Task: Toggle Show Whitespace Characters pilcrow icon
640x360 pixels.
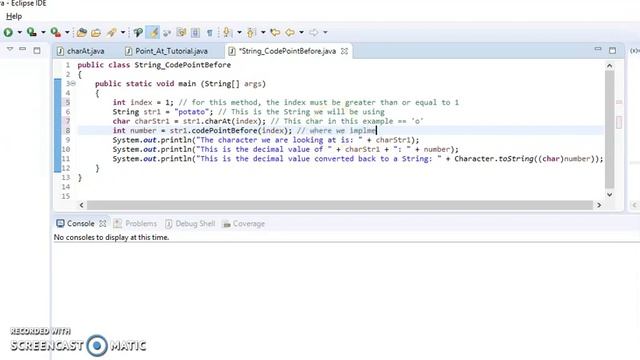Action: pyautogui.click(x=209, y=32)
